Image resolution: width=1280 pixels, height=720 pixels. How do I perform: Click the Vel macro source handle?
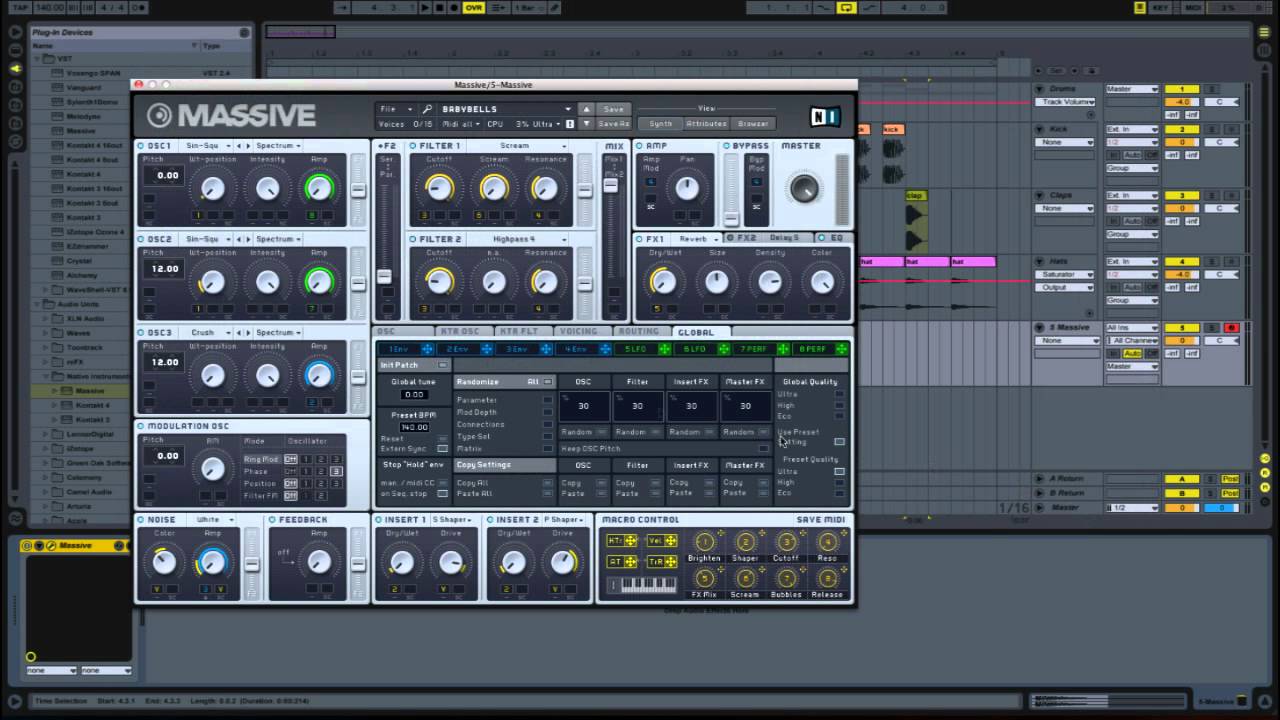661,541
